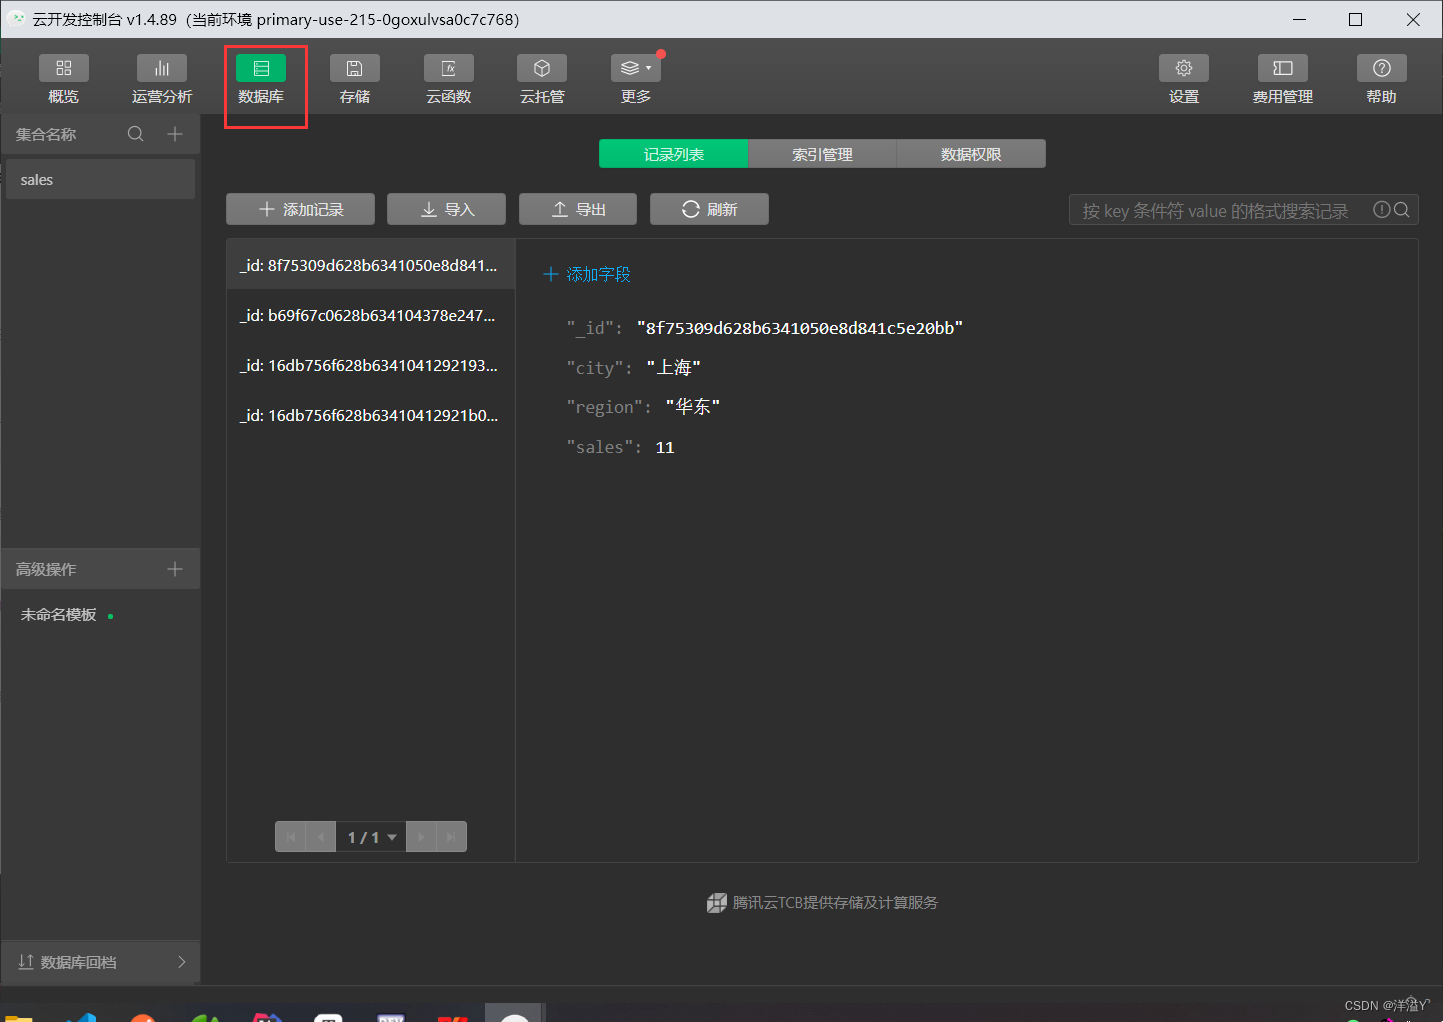Select record _id 8f75309d628b6341050e8d841
Viewport: 1443px width, 1022px height.
pyautogui.click(x=370, y=265)
